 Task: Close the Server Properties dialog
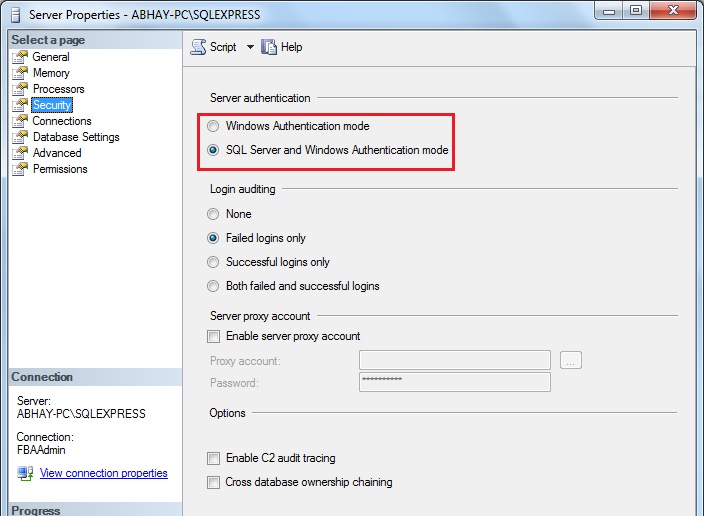click(x=673, y=11)
